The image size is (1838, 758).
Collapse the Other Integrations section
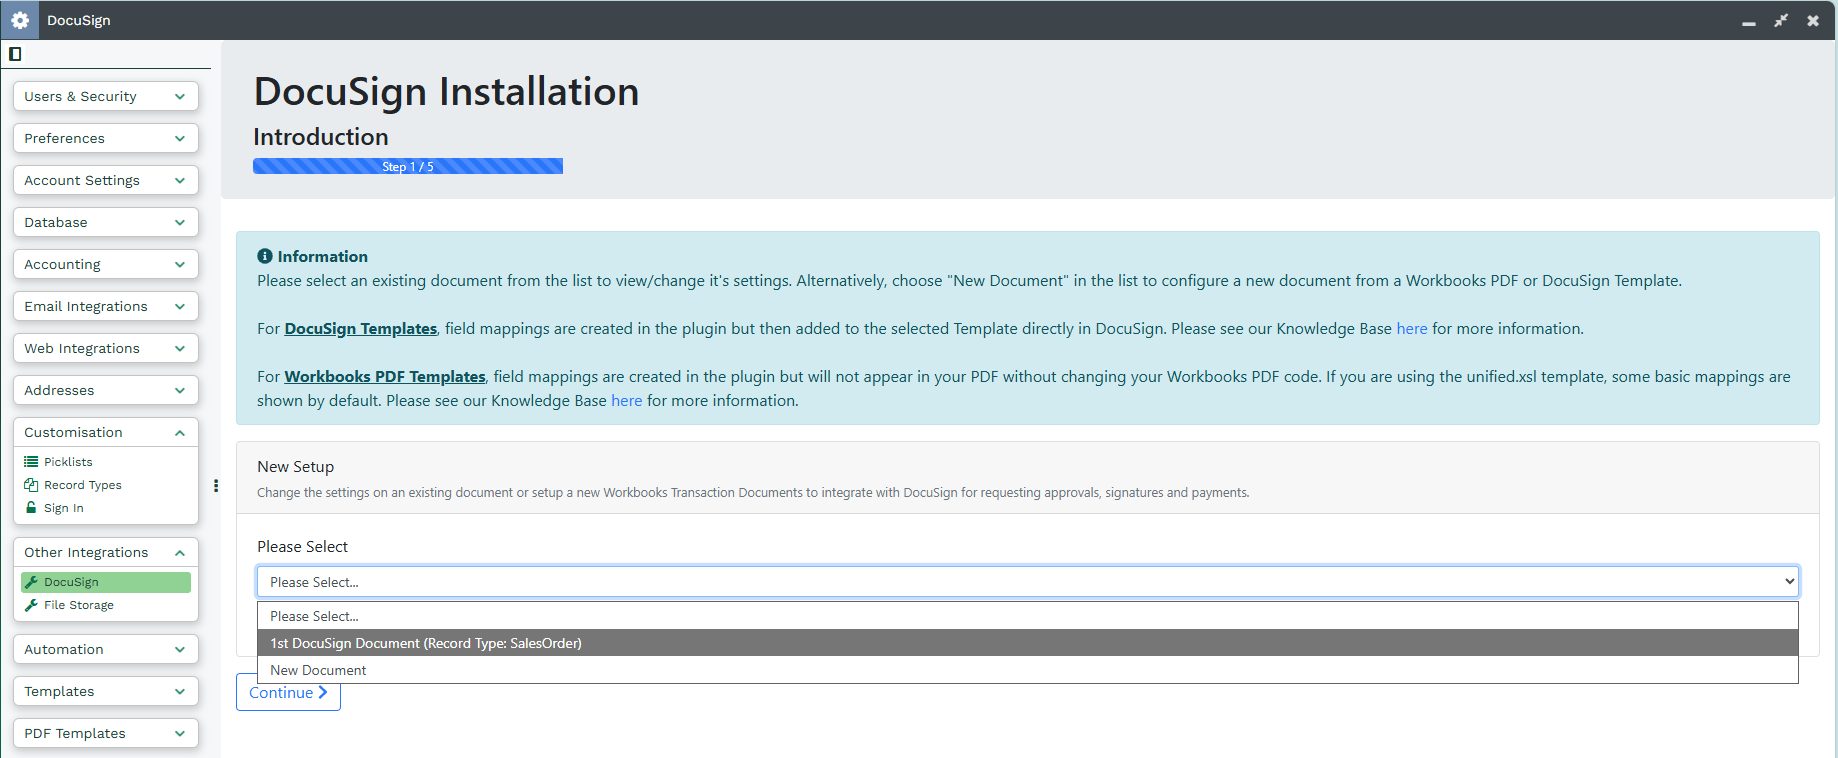pyautogui.click(x=106, y=552)
